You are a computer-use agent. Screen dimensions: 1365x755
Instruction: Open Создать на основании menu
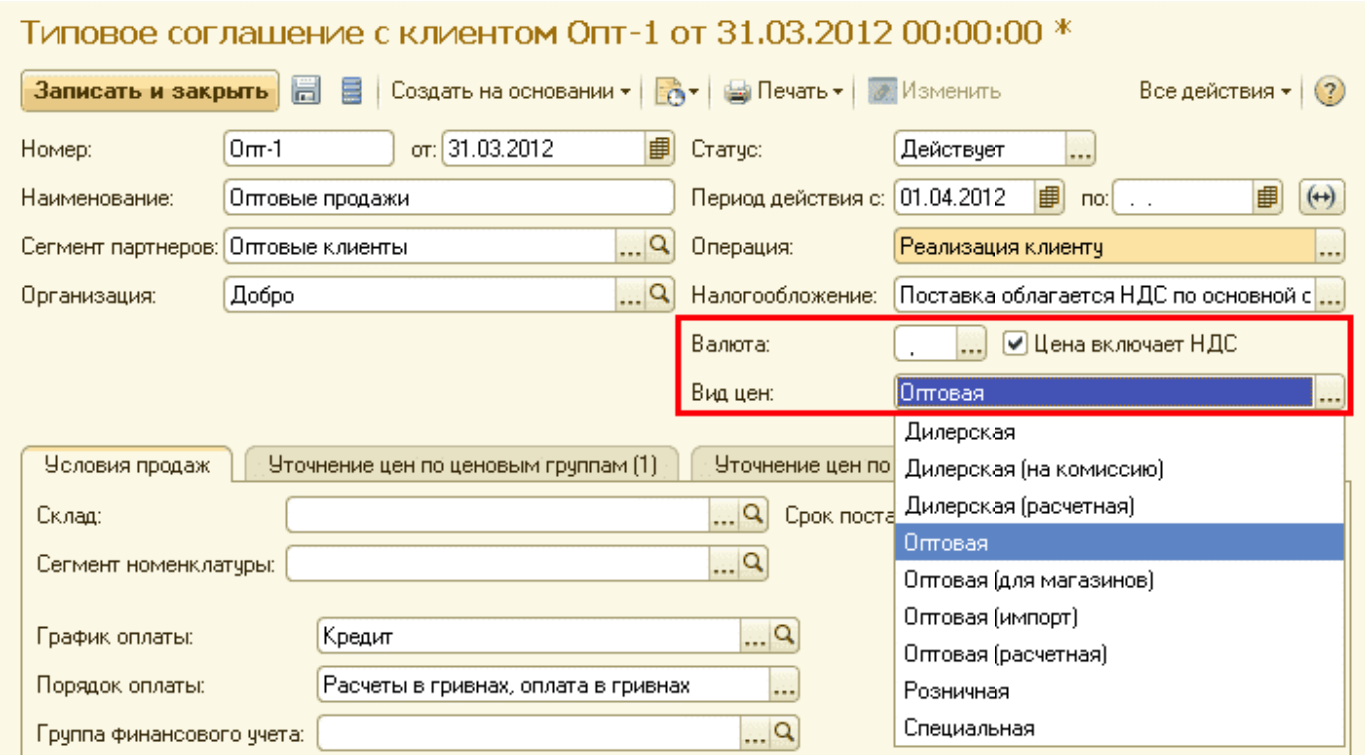tap(510, 92)
